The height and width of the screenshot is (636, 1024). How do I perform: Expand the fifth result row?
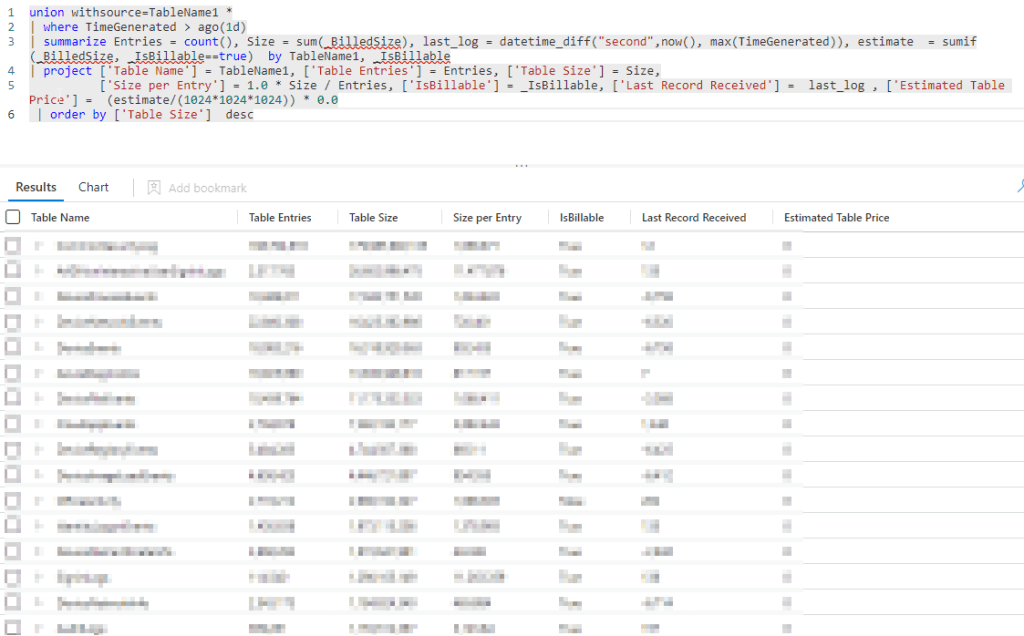[38, 347]
